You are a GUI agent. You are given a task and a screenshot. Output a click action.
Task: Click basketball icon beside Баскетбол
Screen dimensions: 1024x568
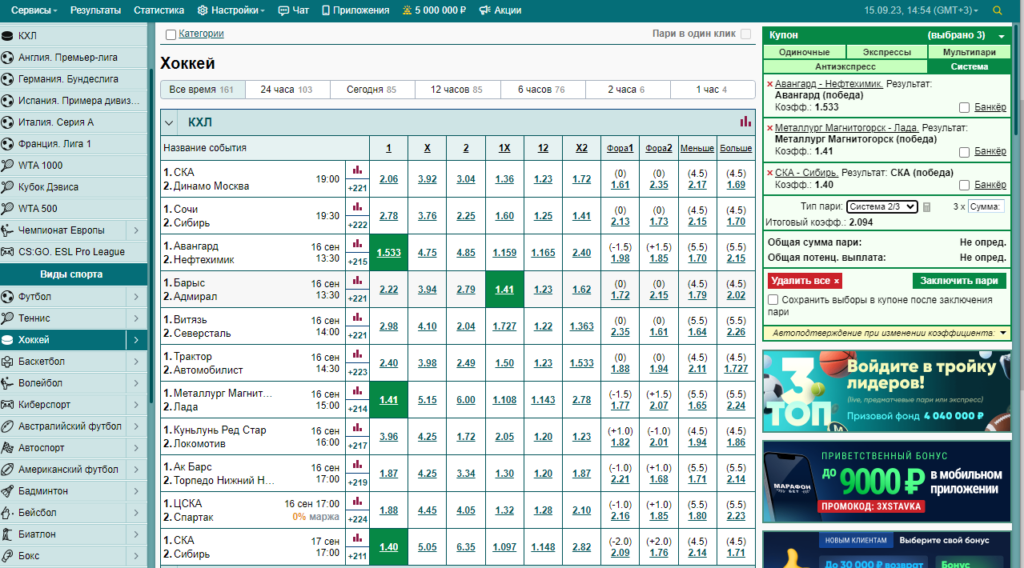(x=7, y=361)
